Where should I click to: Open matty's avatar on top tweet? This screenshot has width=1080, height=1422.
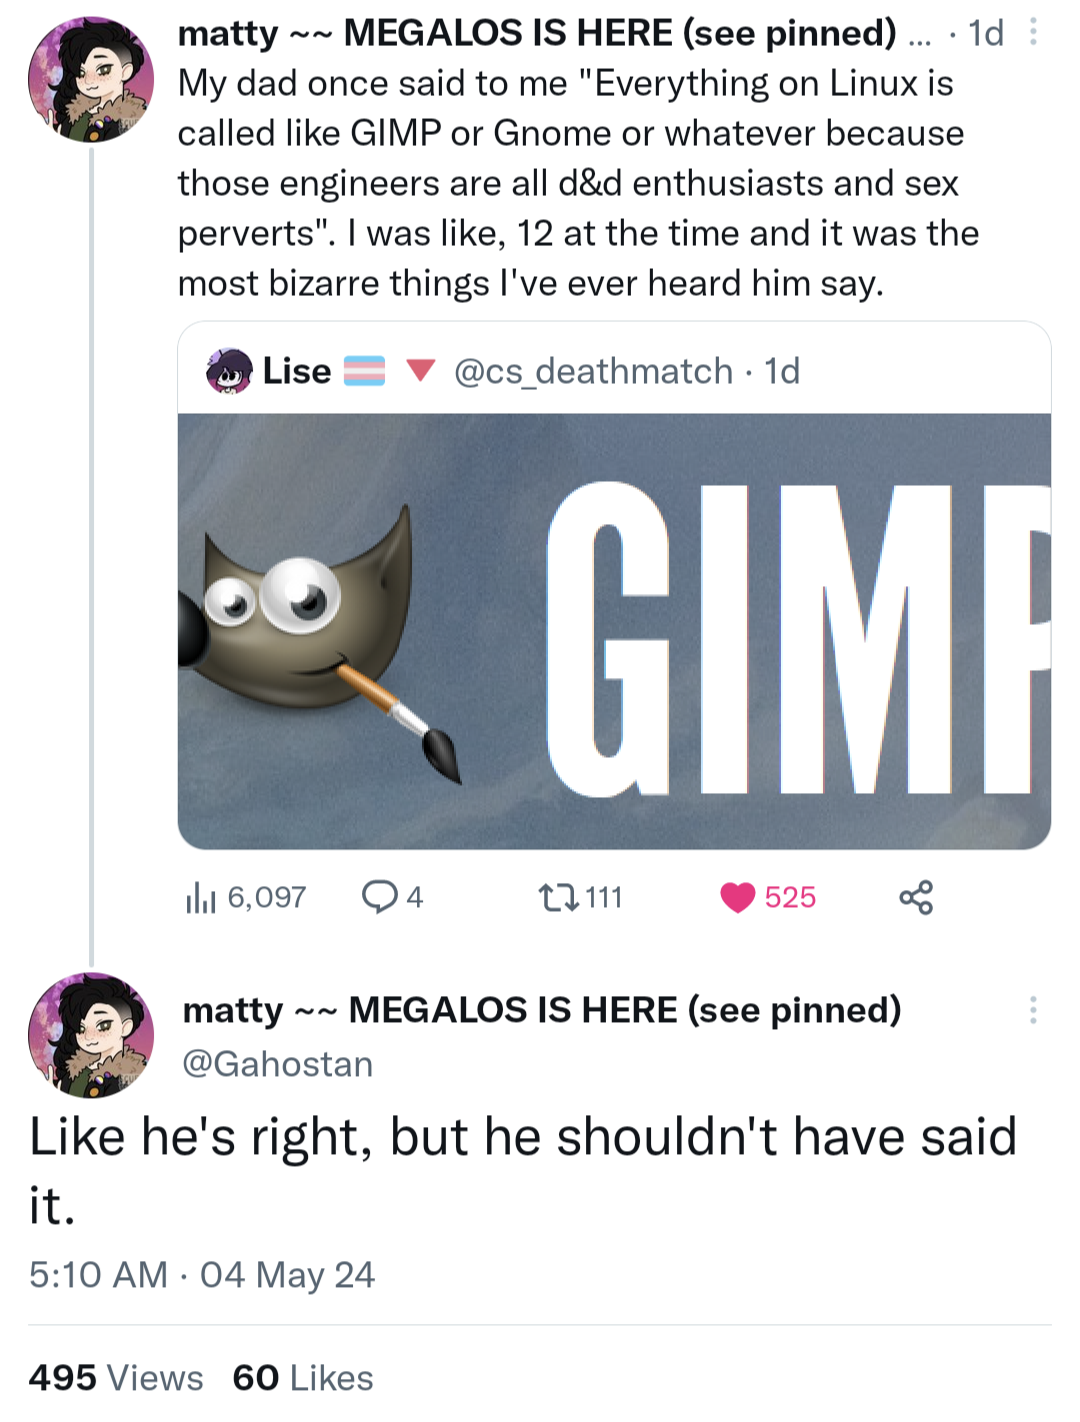[x=91, y=79]
